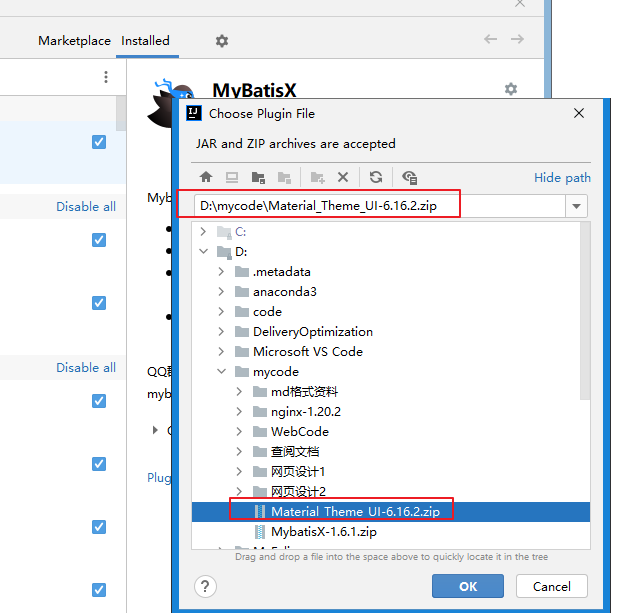
Task: Switch to the Installed tab
Action: click(x=145, y=41)
